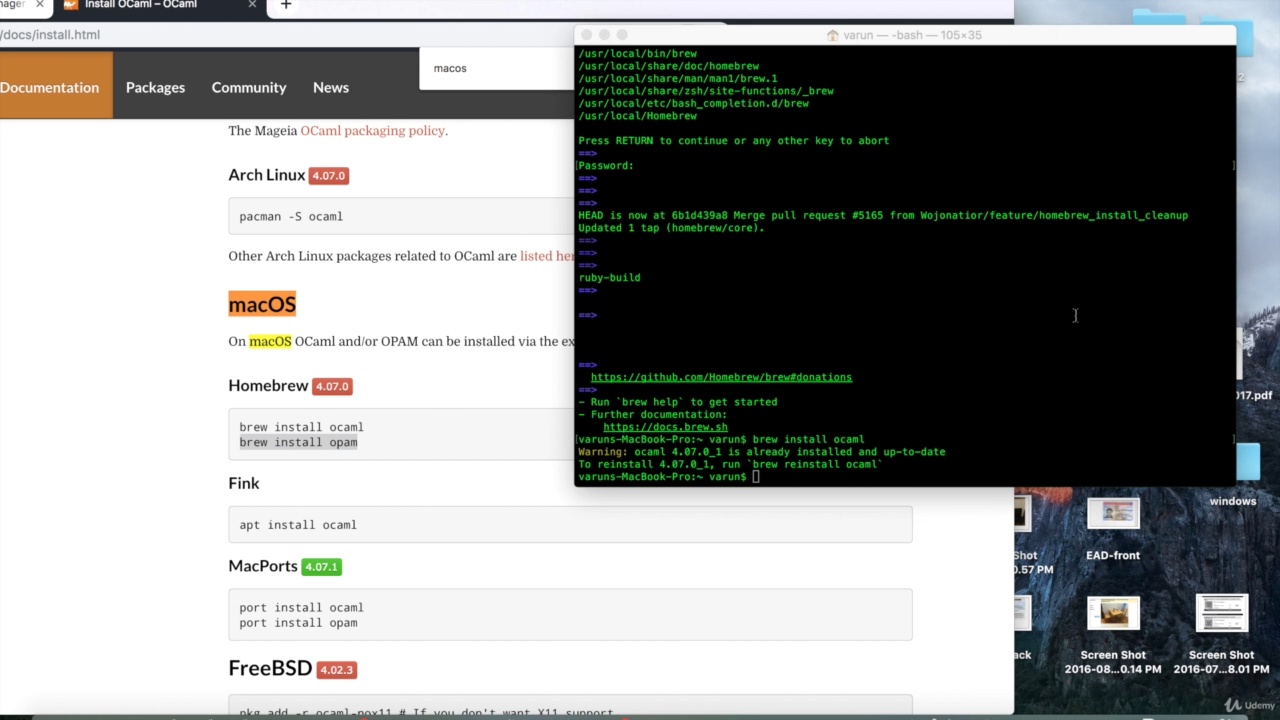This screenshot has width=1280, height=720.
Task: Click the 4.02.3 badge beside FreeBSD
Action: click(336, 670)
